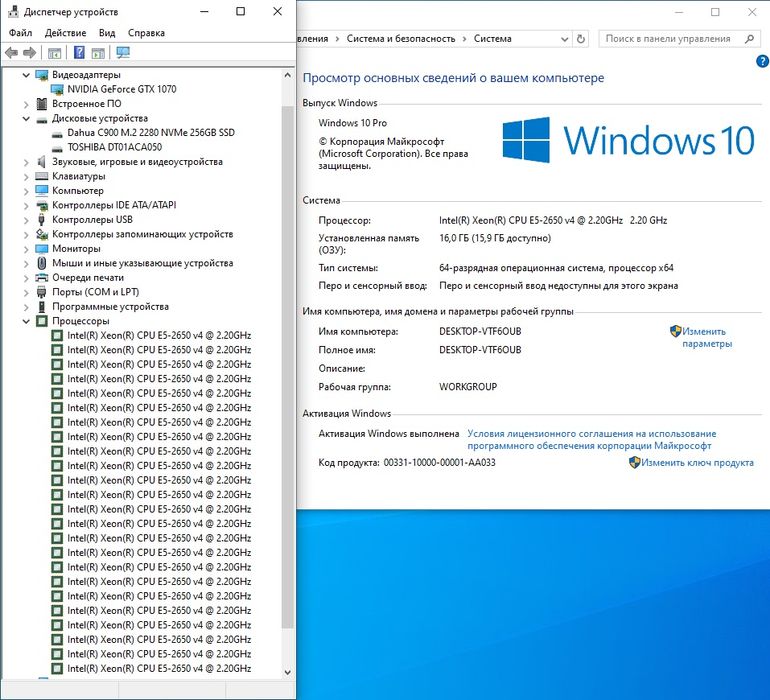The height and width of the screenshot is (700, 770).
Task: Click the scan for hardware changes monitor icon
Action: tap(123, 53)
